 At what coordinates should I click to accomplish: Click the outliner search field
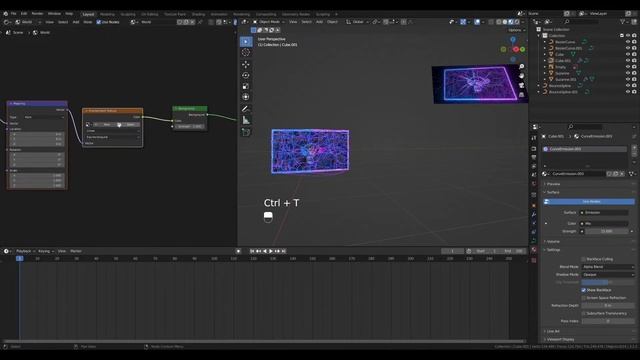(582, 22)
